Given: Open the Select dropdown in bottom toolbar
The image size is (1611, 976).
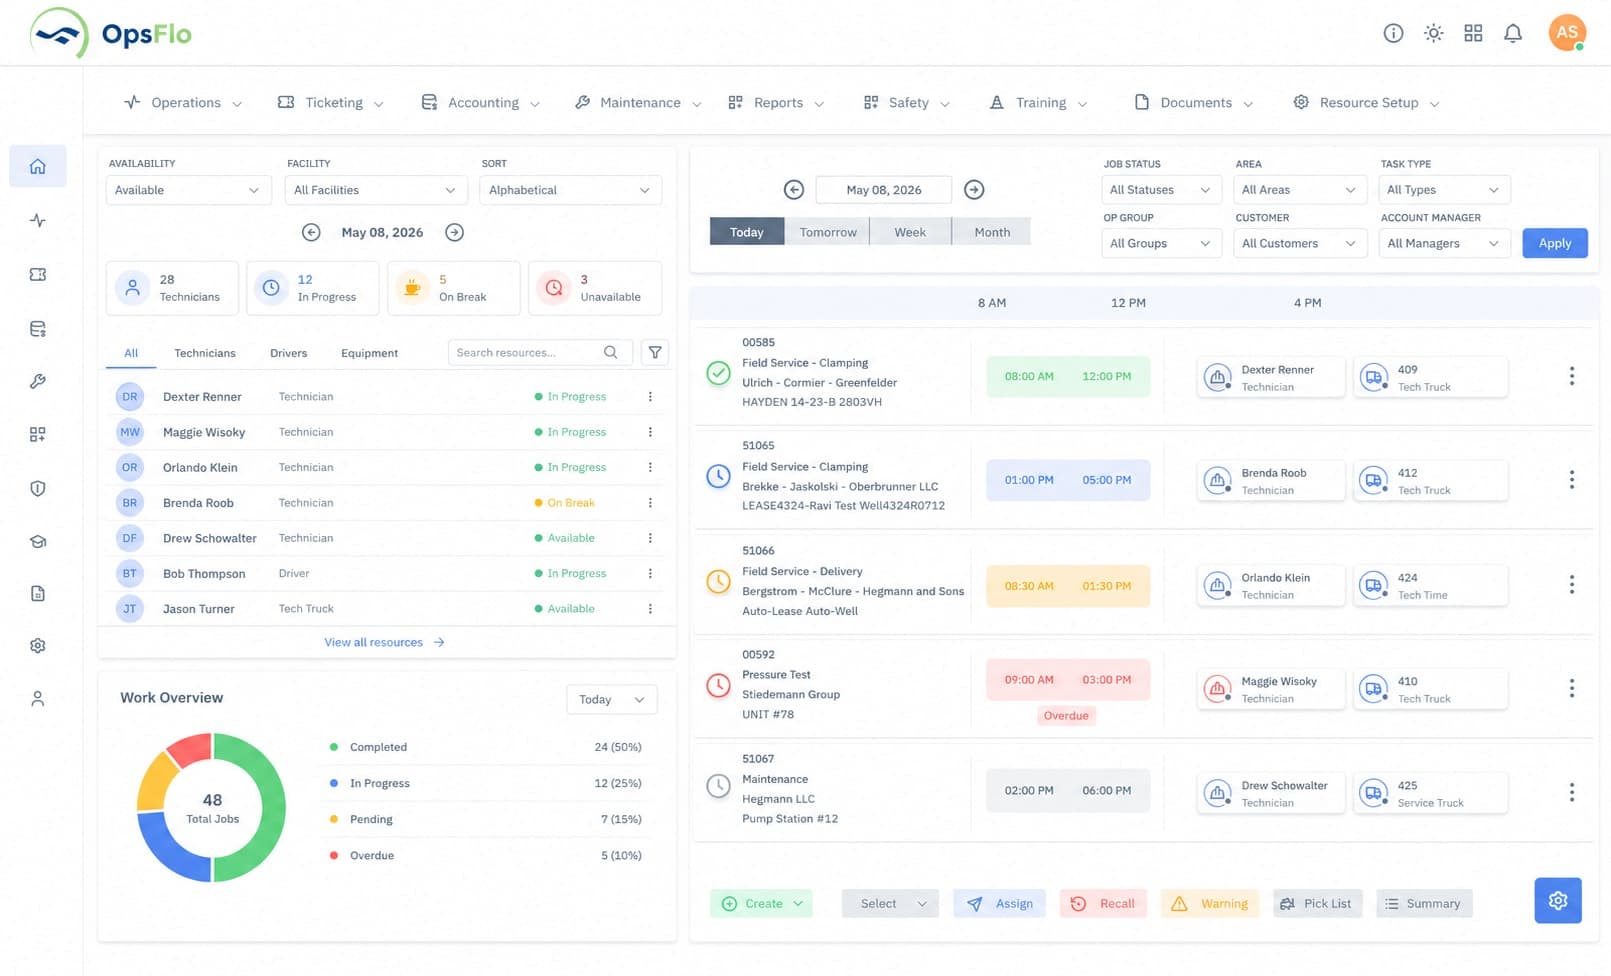Looking at the screenshot, I should [891, 904].
